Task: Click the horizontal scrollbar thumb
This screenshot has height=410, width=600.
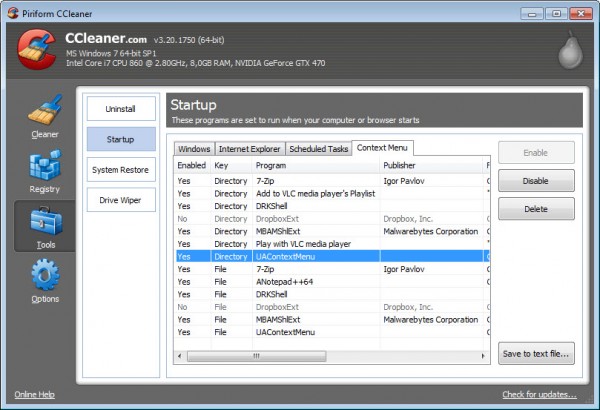Action: (x=256, y=356)
